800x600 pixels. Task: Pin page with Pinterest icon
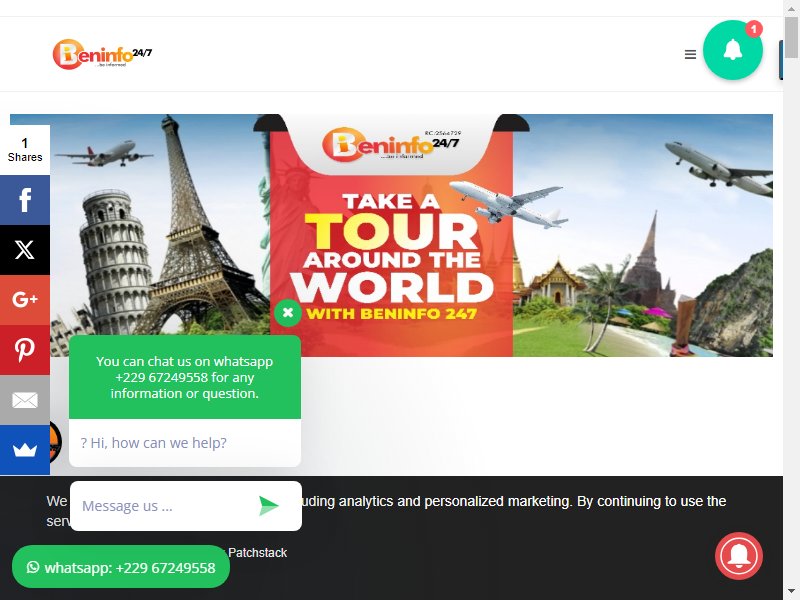coord(25,350)
